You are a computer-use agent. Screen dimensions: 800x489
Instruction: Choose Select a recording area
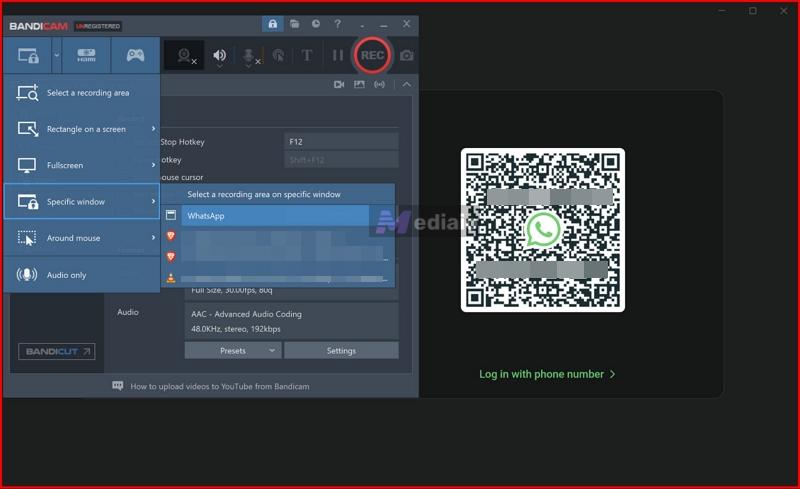coord(82,93)
